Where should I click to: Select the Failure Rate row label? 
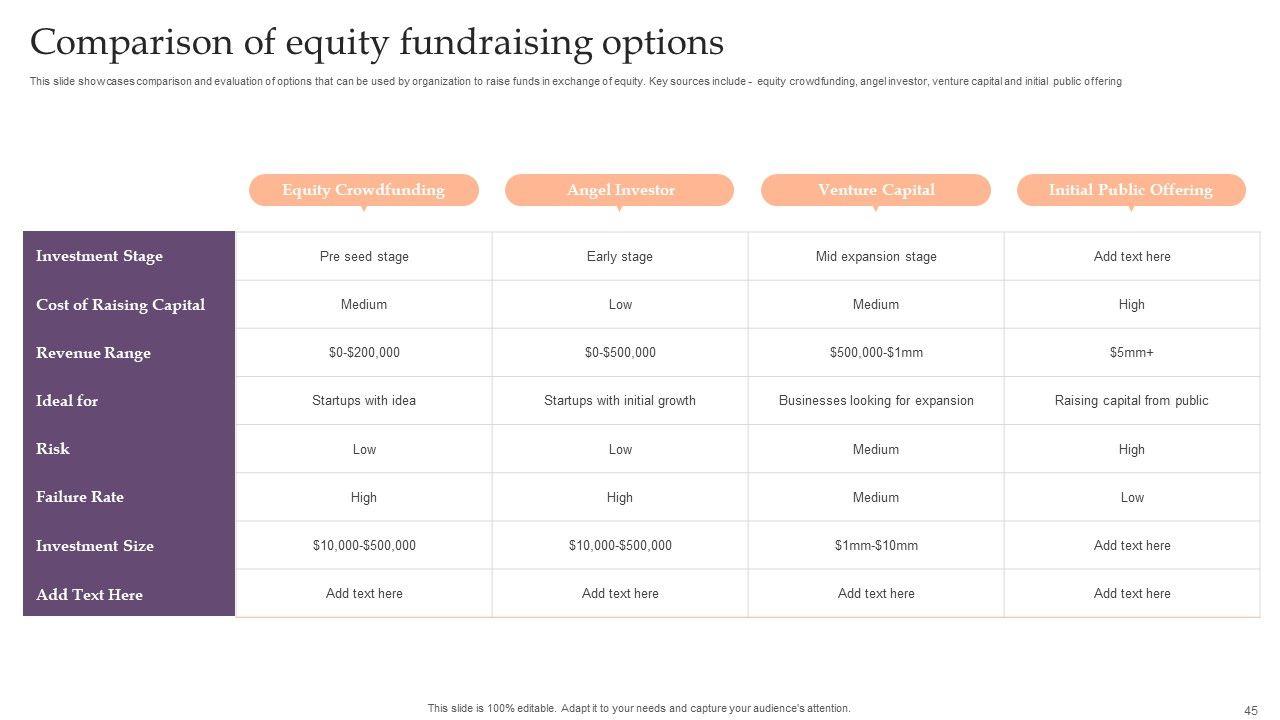[x=80, y=497]
